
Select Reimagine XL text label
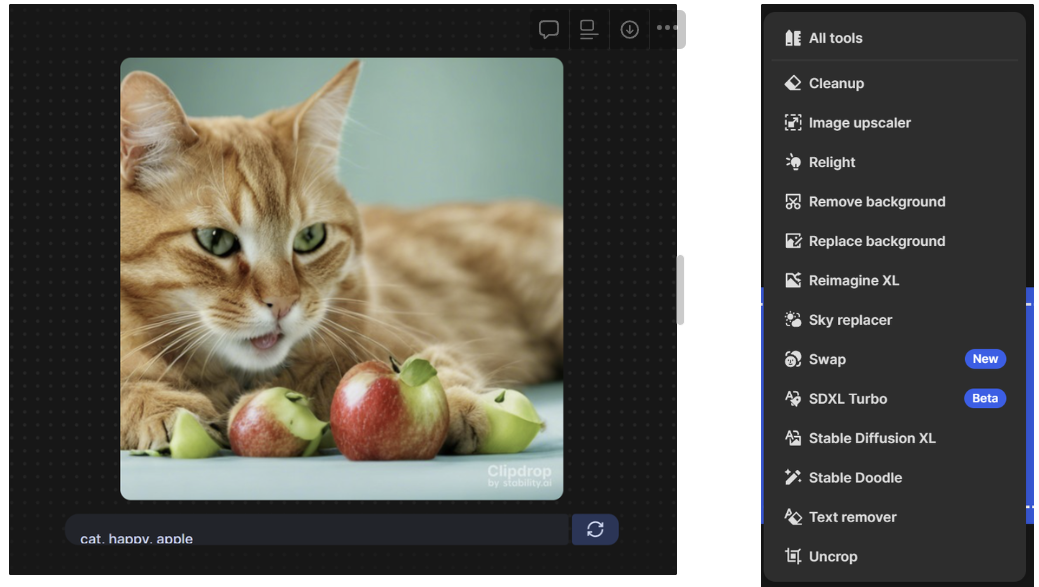coord(853,280)
